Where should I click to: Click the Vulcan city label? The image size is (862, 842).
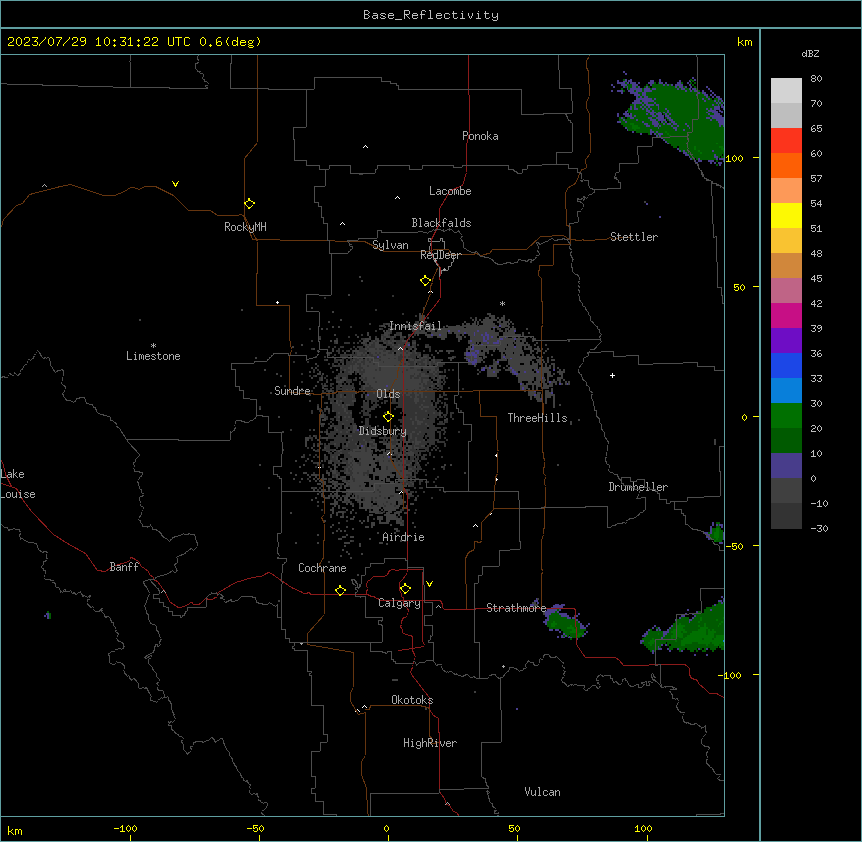pos(542,792)
